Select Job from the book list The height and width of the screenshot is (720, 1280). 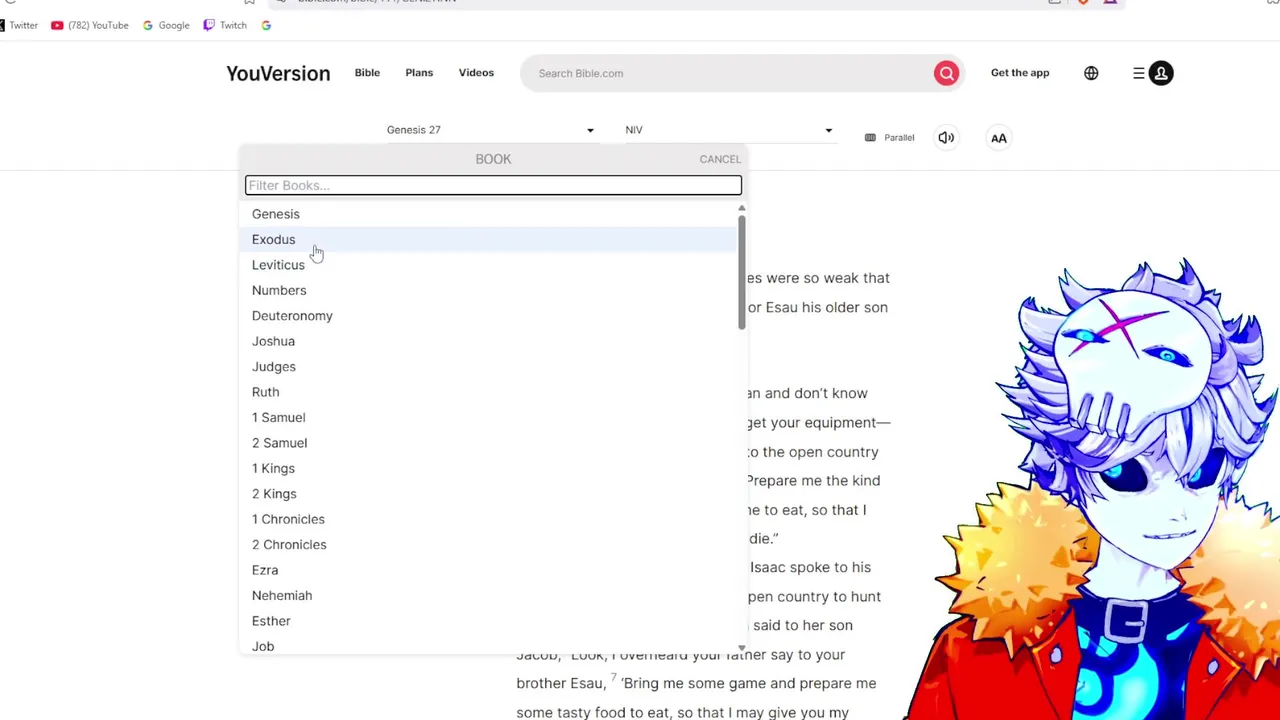(x=489, y=646)
